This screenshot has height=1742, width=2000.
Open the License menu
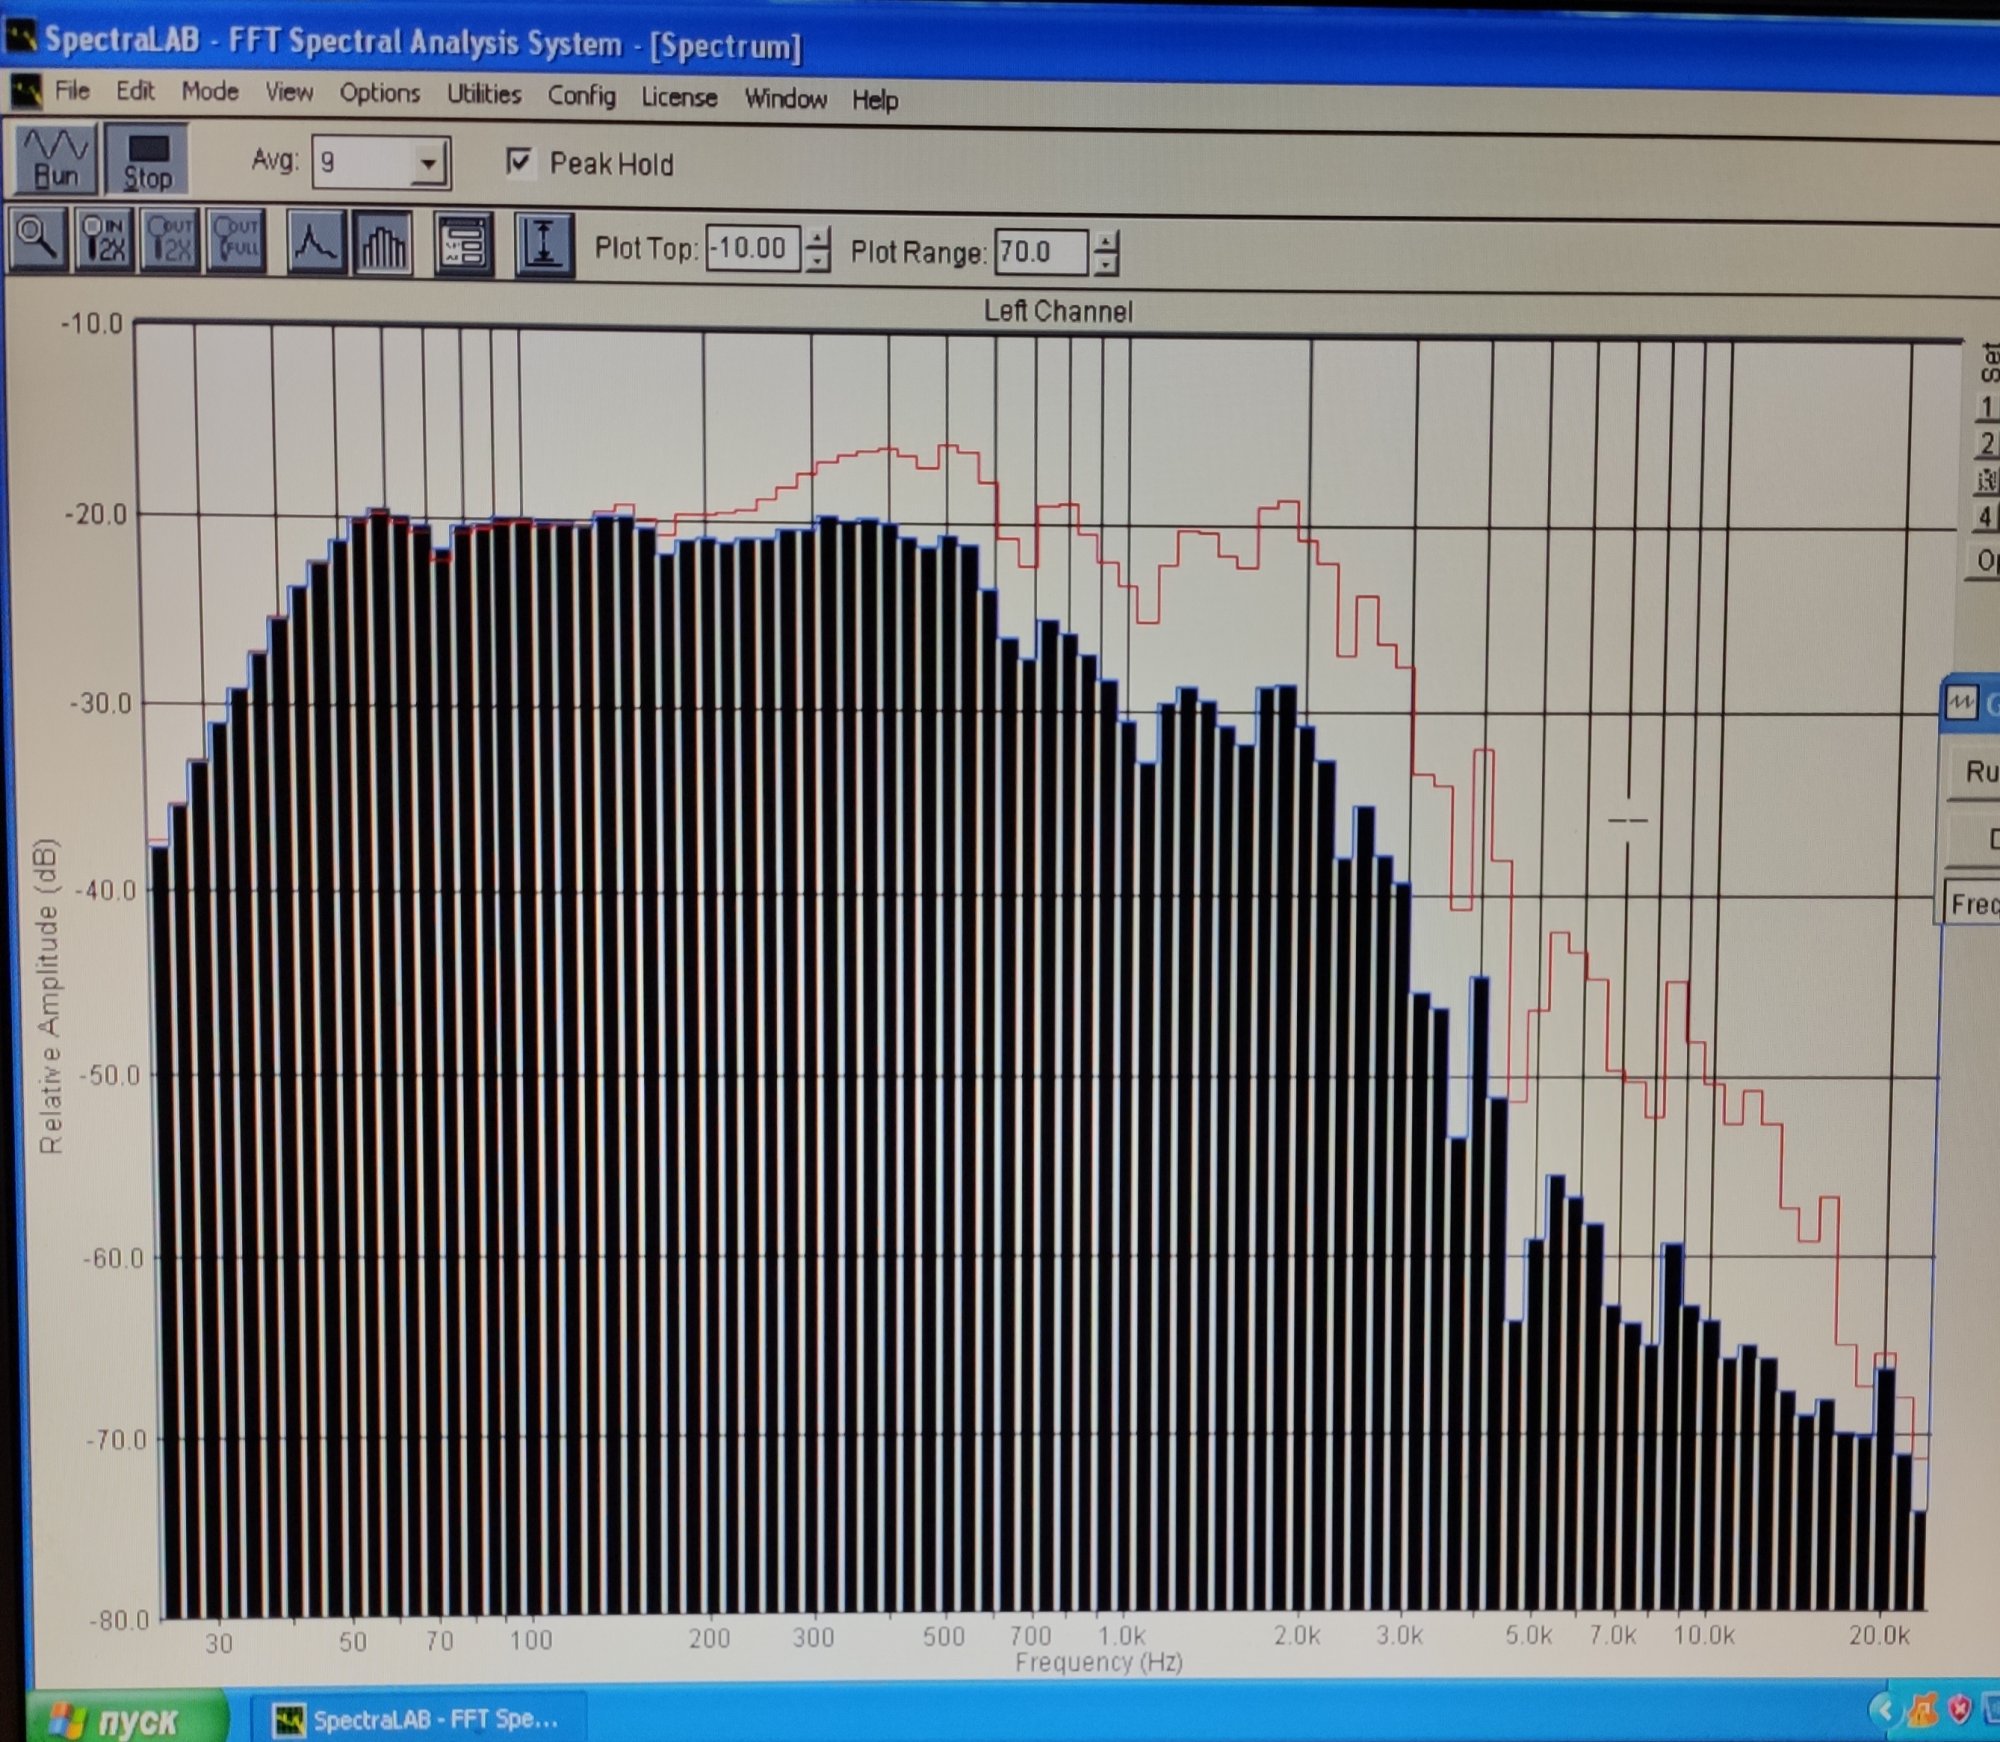point(679,97)
